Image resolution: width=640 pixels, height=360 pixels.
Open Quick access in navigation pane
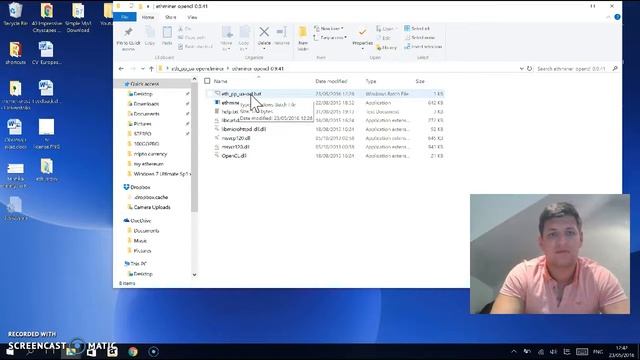click(x=144, y=84)
